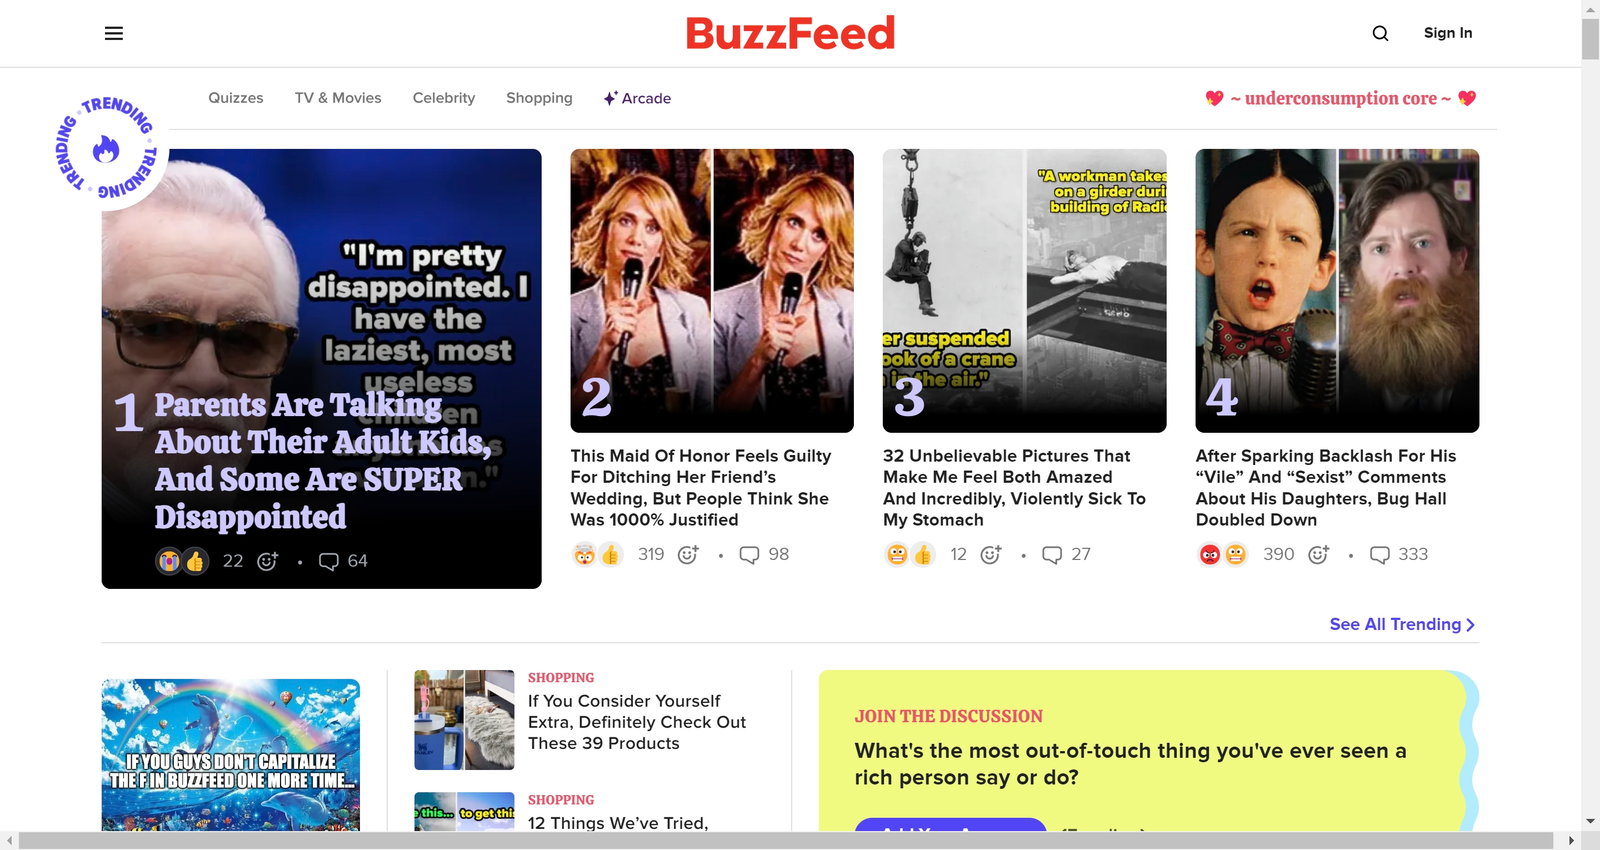This screenshot has width=1600, height=850.
Task: Add reaction to Maid Of Honor article
Action: [x=688, y=554]
